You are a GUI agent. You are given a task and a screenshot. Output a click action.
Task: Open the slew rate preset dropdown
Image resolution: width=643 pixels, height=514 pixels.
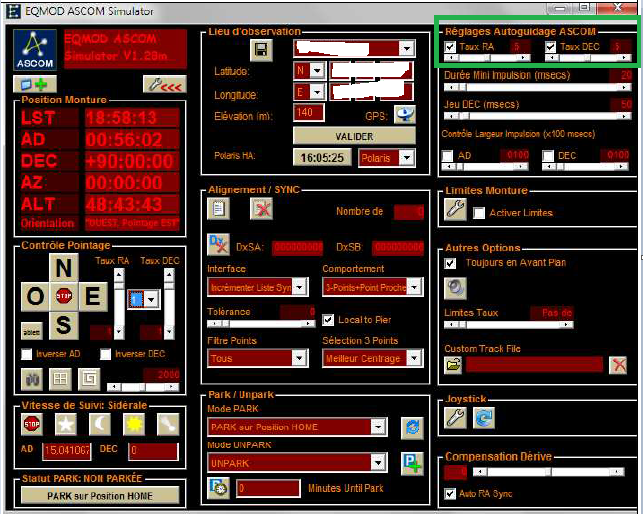pyautogui.click(x=151, y=299)
